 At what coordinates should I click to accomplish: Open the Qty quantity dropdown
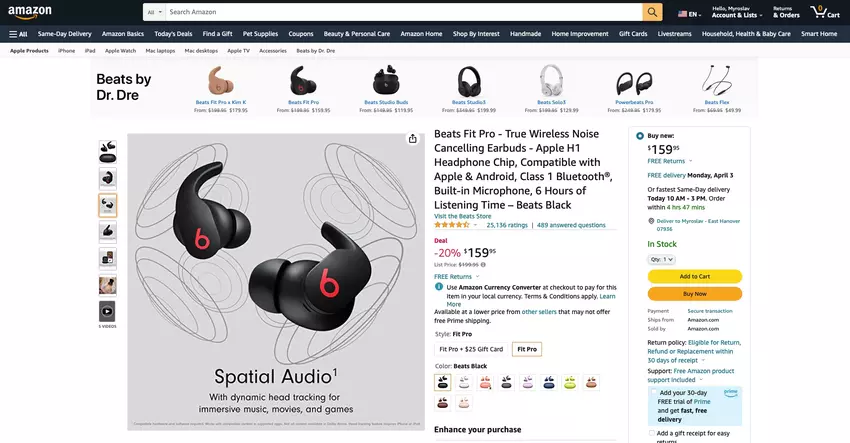[x=661, y=259]
